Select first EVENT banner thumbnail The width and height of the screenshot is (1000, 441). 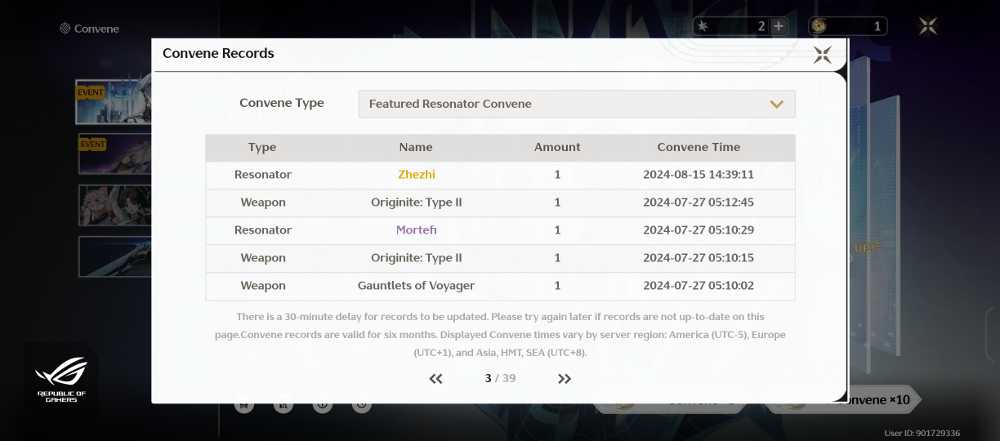point(114,101)
